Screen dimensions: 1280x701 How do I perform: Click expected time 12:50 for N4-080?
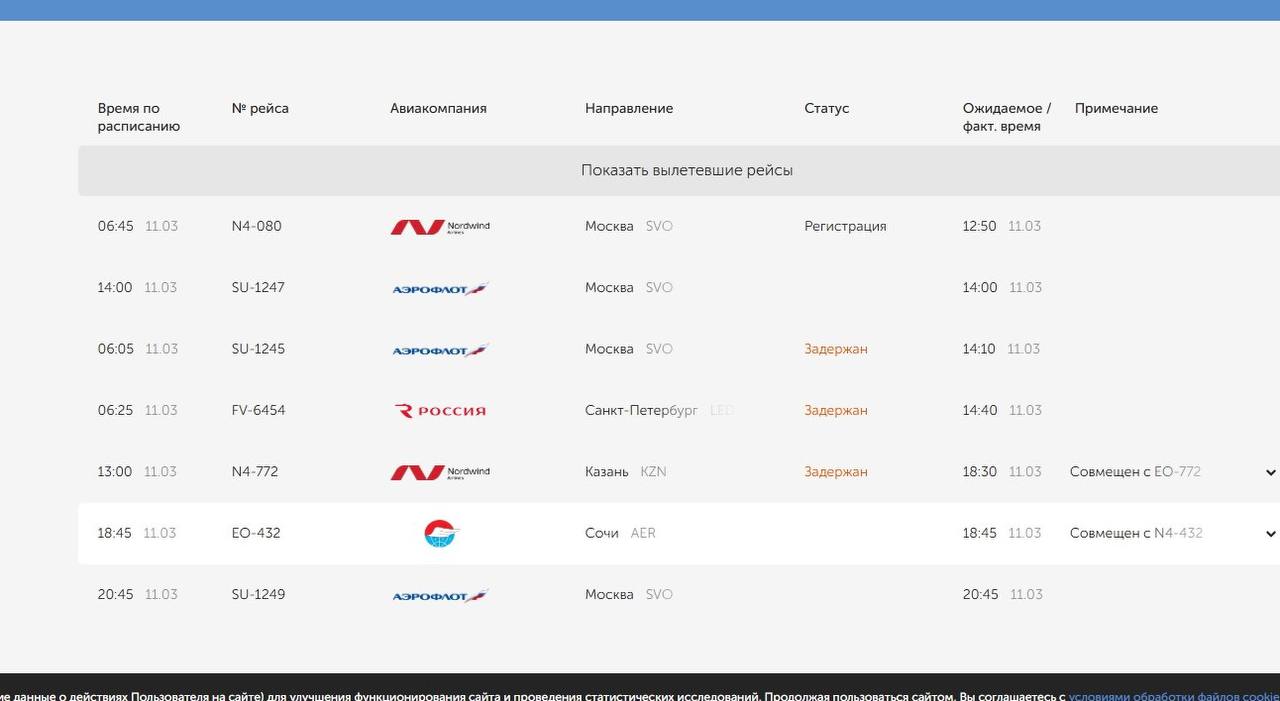[x=979, y=226]
